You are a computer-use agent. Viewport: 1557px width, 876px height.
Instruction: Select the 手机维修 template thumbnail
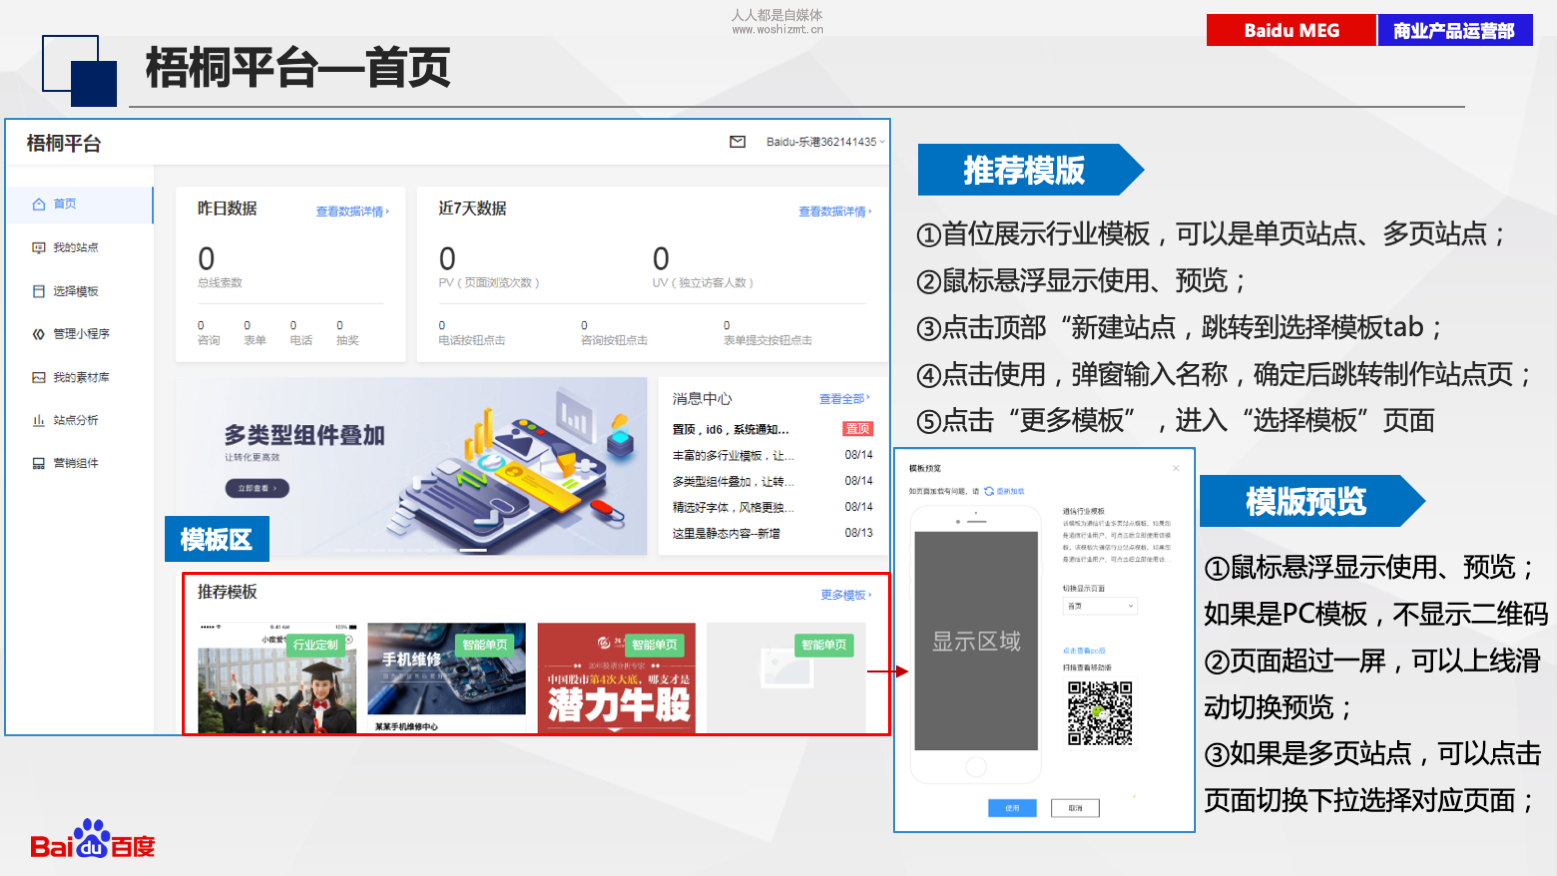tap(446, 679)
